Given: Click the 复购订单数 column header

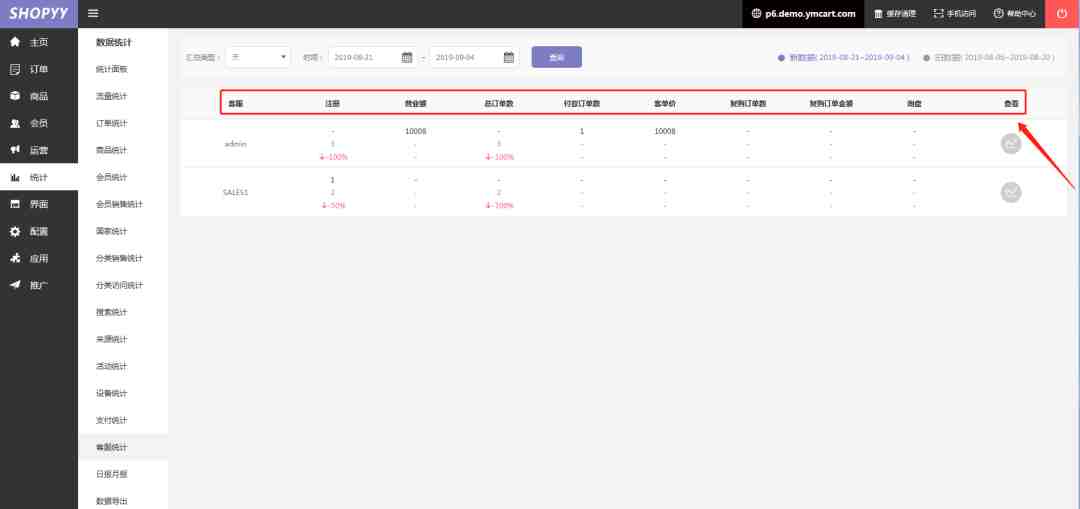Looking at the screenshot, I should (x=748, y=104).
